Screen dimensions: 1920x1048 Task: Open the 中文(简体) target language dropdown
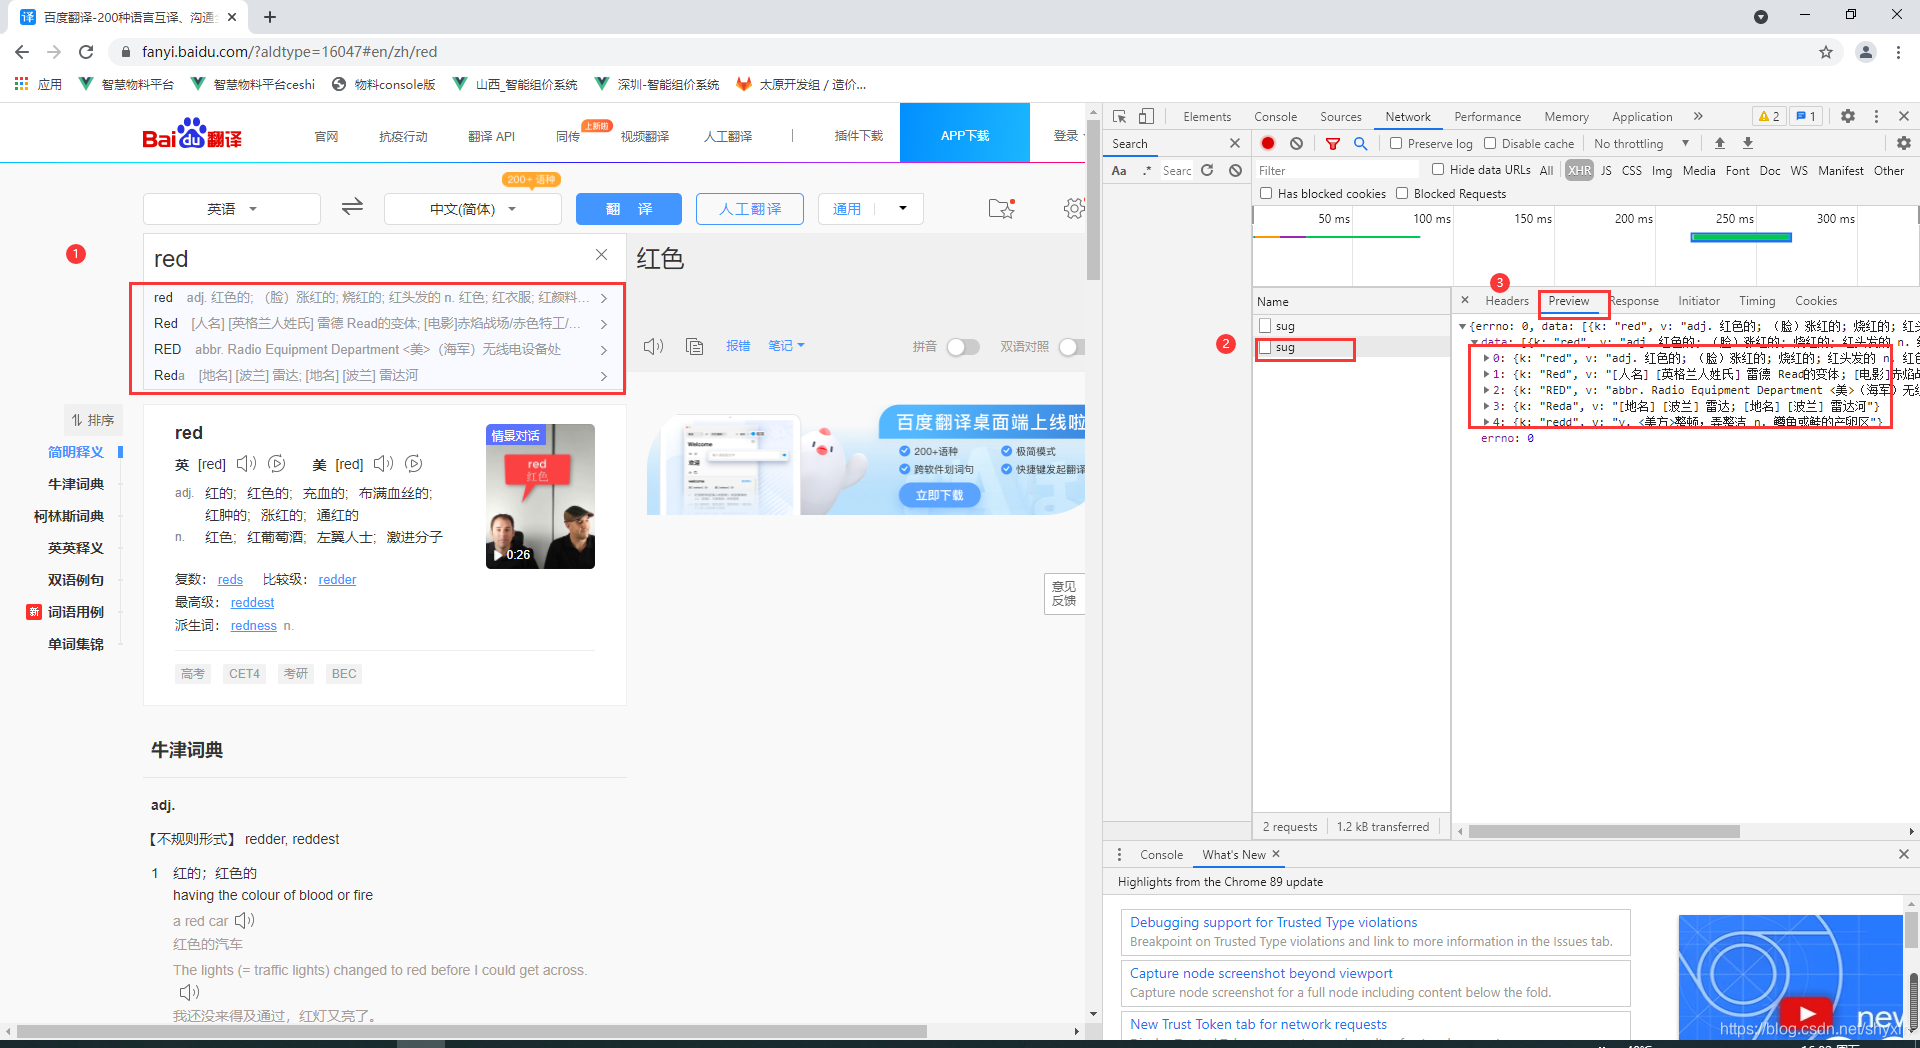[472, 209]
